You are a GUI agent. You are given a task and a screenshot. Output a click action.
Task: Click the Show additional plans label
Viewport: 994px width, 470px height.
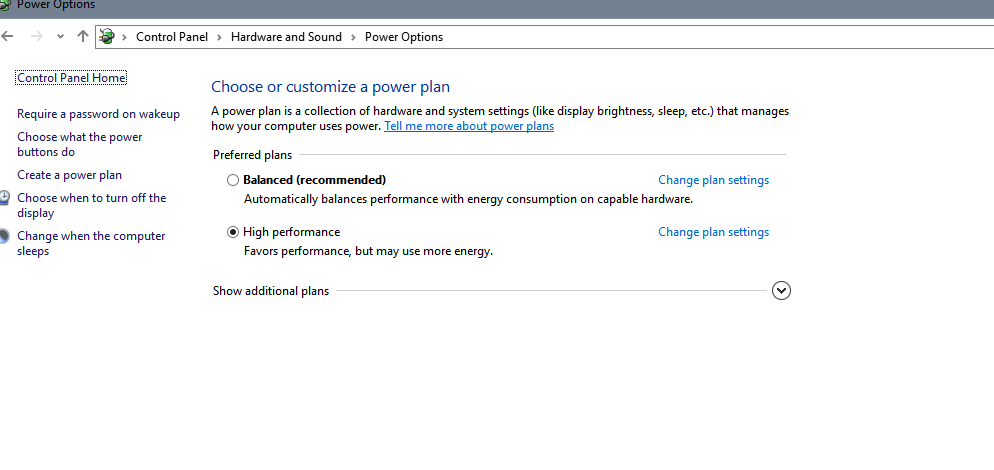[271, 291]
